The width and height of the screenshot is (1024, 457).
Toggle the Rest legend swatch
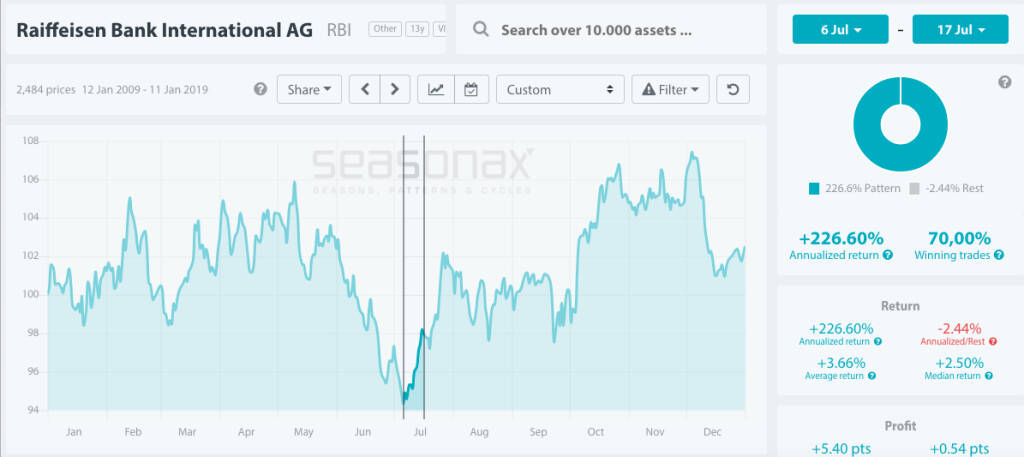tap(914, 188)
